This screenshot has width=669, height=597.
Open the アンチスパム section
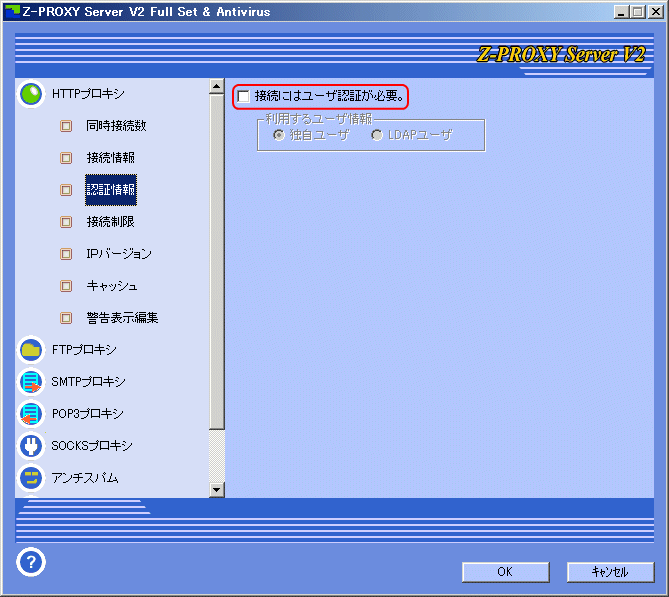point(85,478)
